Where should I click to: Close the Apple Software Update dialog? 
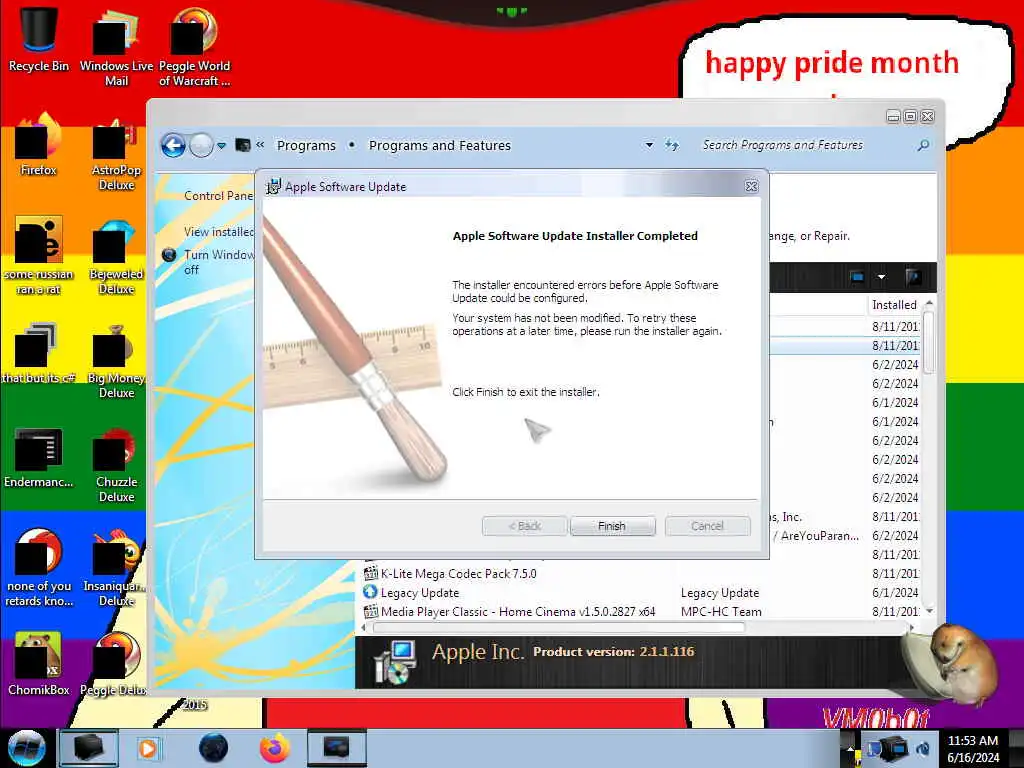tap(751, 186)
